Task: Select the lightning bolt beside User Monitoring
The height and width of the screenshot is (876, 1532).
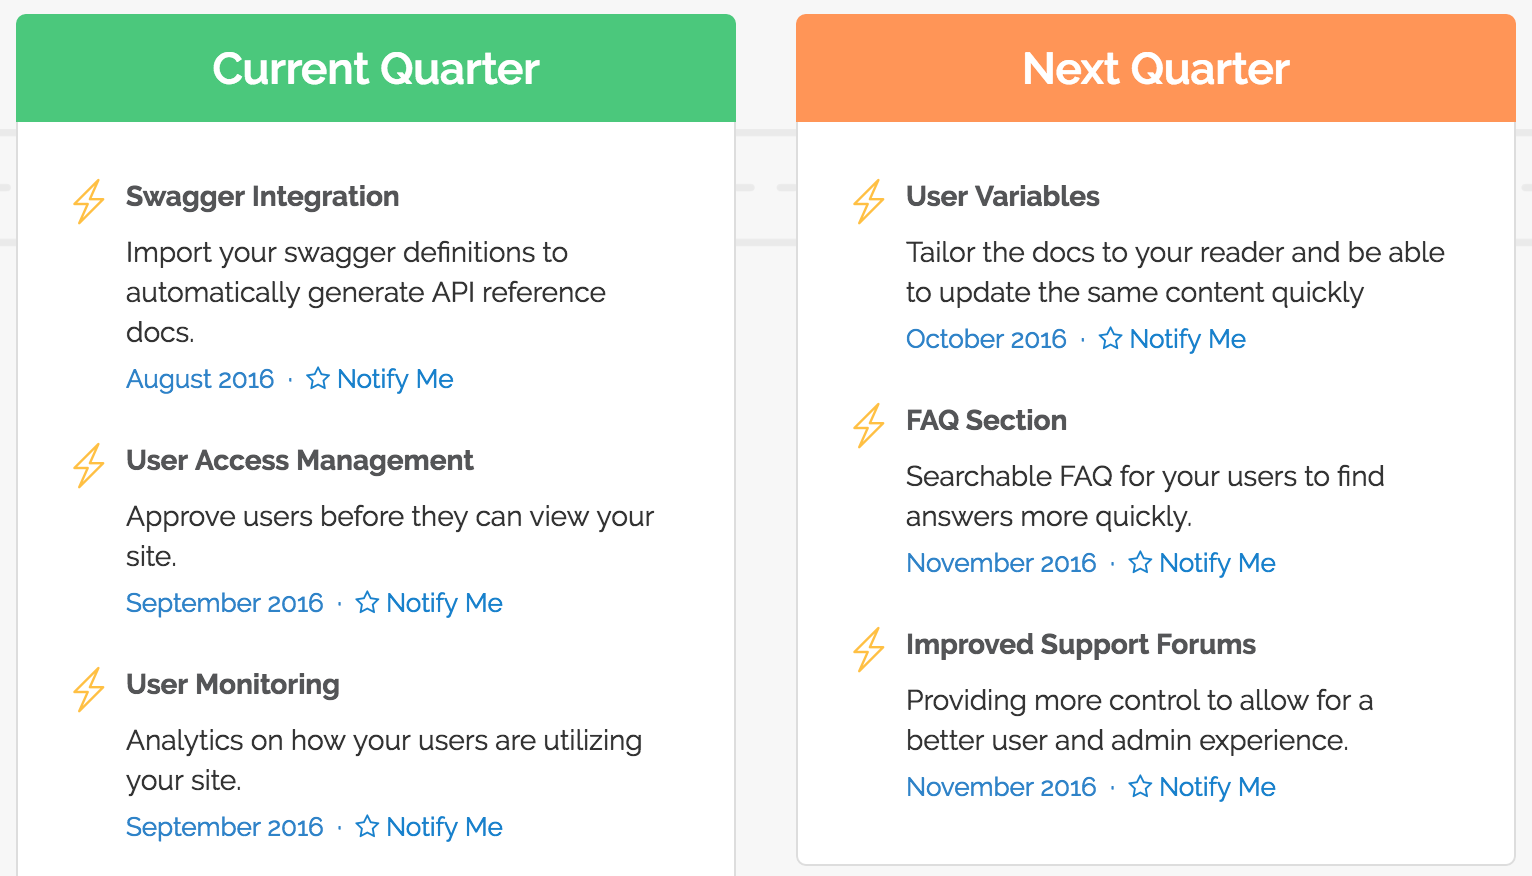Action: (89, 689)
